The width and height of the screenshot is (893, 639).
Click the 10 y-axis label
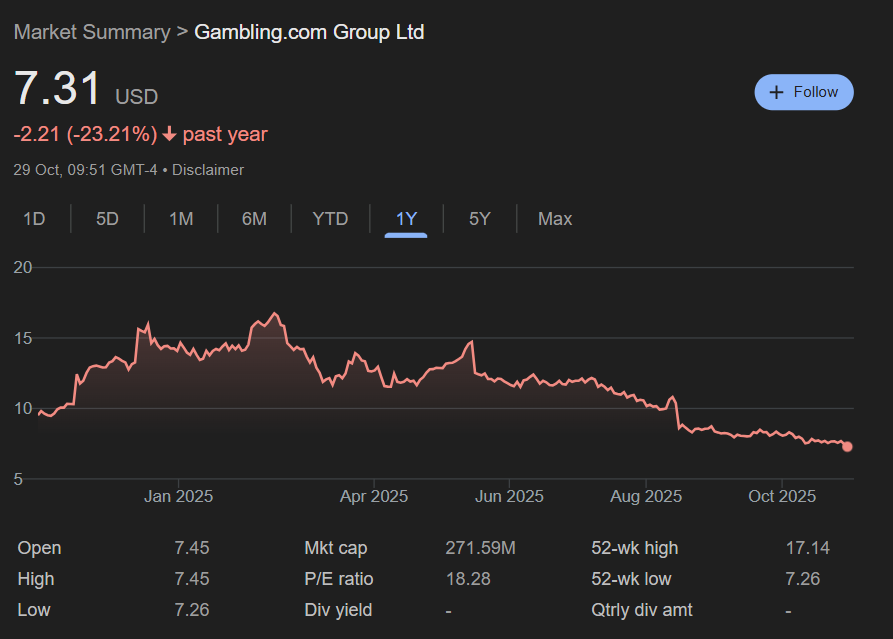[23, 408]
